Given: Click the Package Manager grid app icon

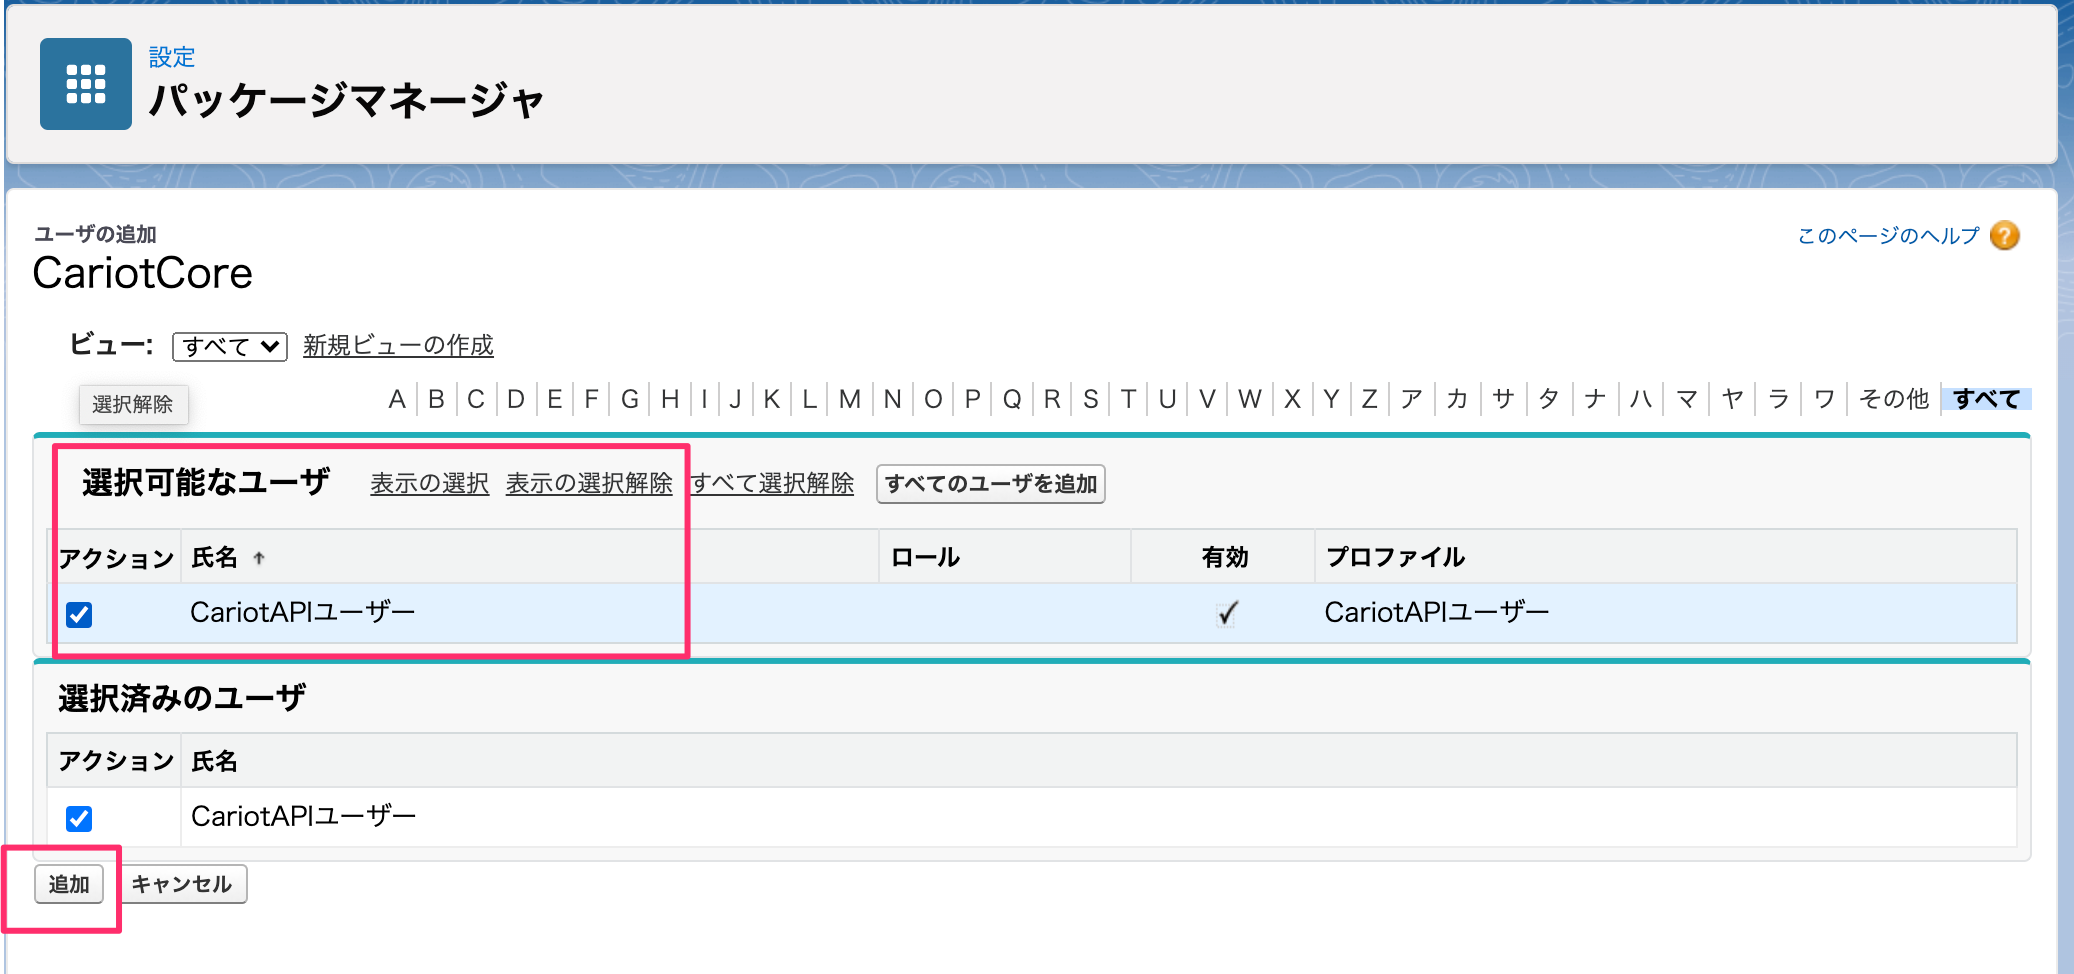Looking at the screenshot, I should coord(86,84).
